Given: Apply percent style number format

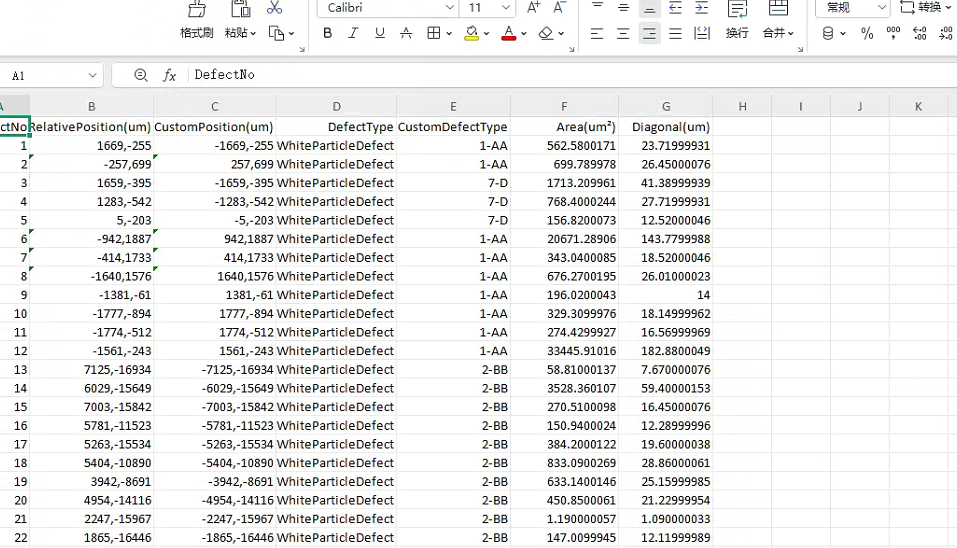Looking at the screenshot, I should [866, 33].
